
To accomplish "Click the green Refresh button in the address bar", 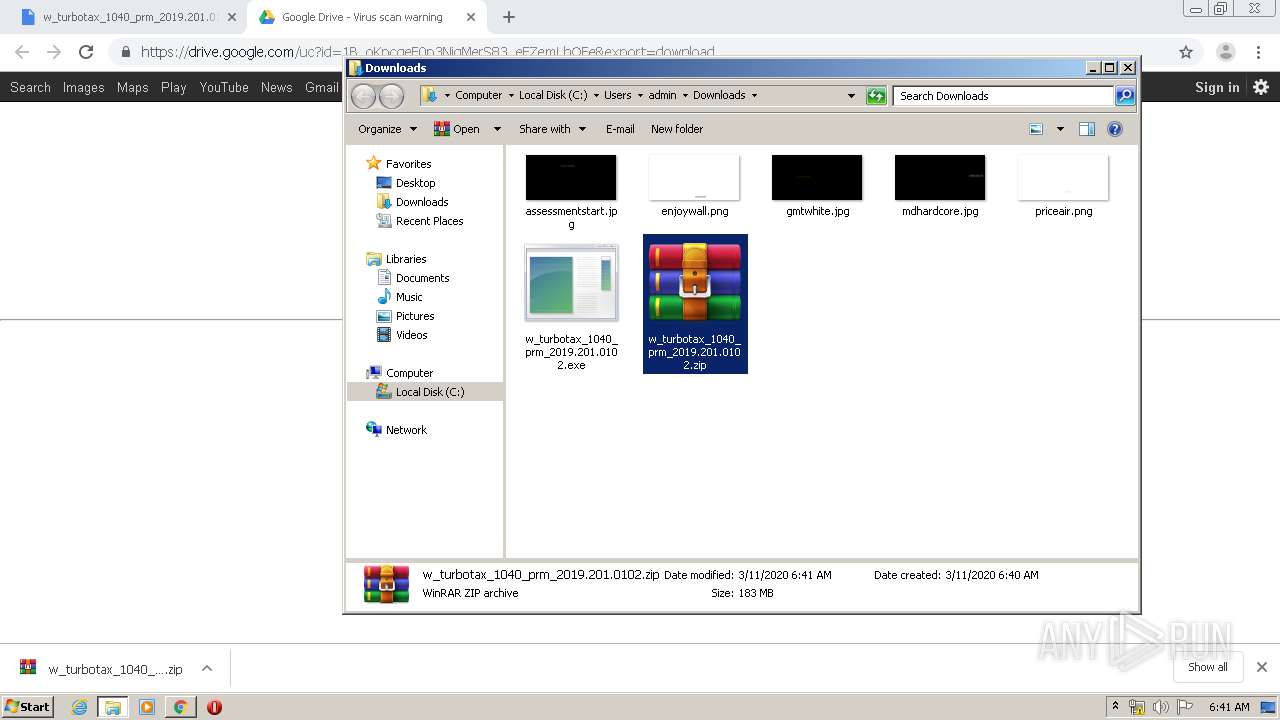I will 876,96.
